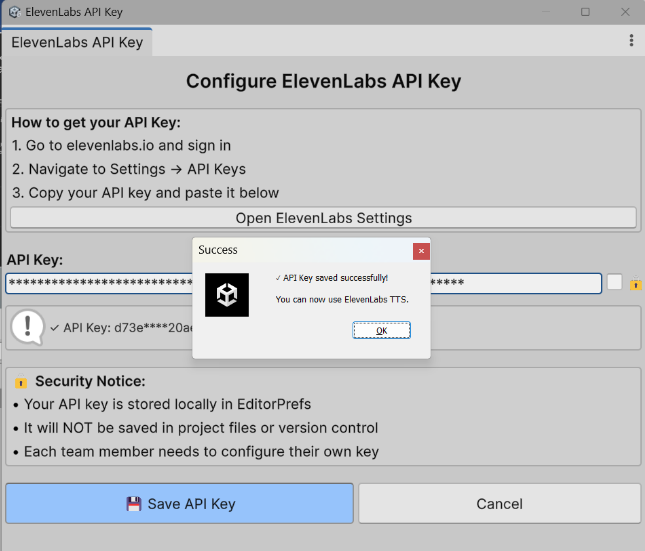Click OK in the Success dialog

[x=381, y=330]
